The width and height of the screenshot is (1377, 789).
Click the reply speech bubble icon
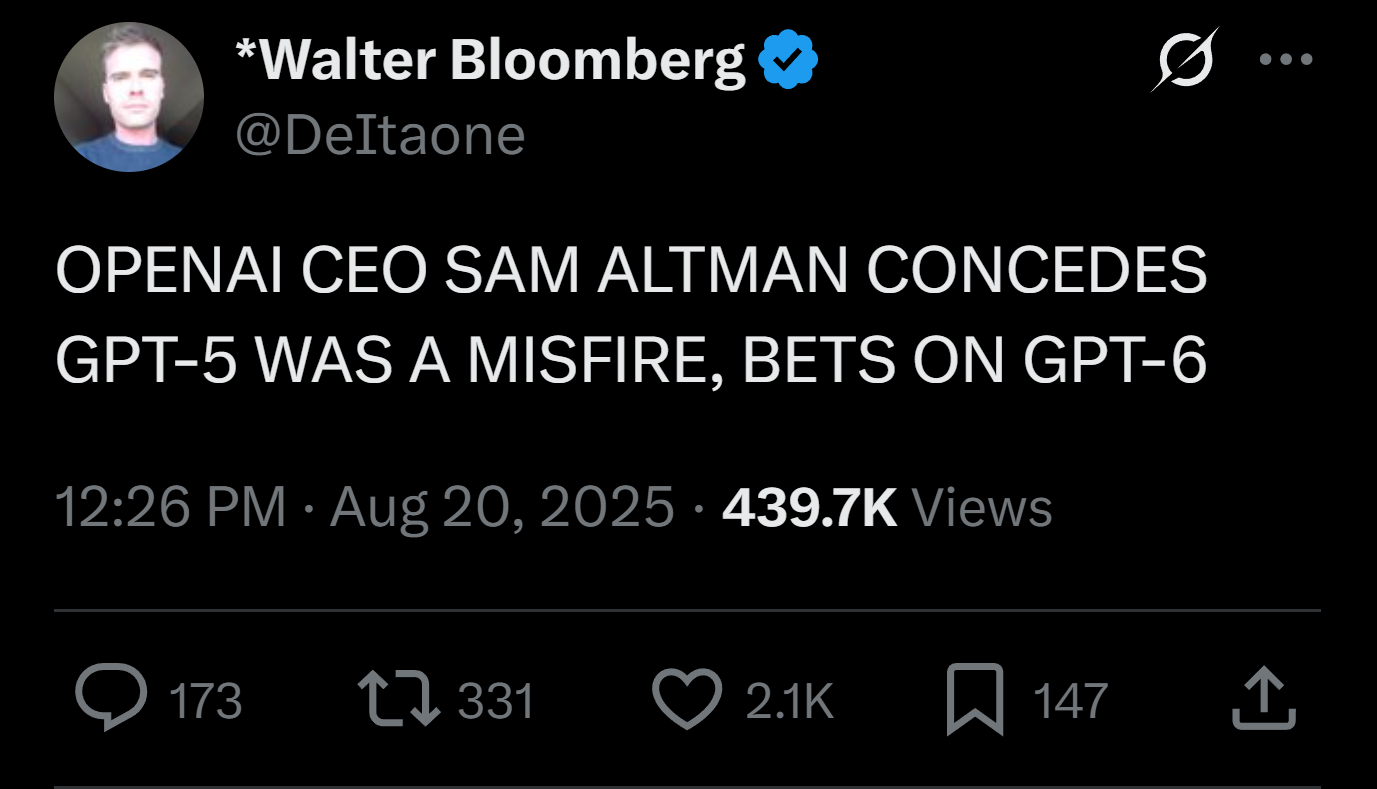pyautogui.click(x=112, y=699)
